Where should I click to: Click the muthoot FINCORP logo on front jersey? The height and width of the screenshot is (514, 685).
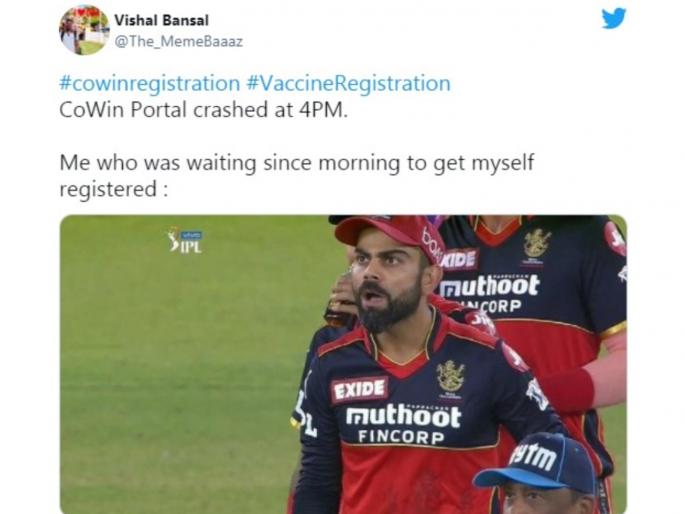[403, 424]
